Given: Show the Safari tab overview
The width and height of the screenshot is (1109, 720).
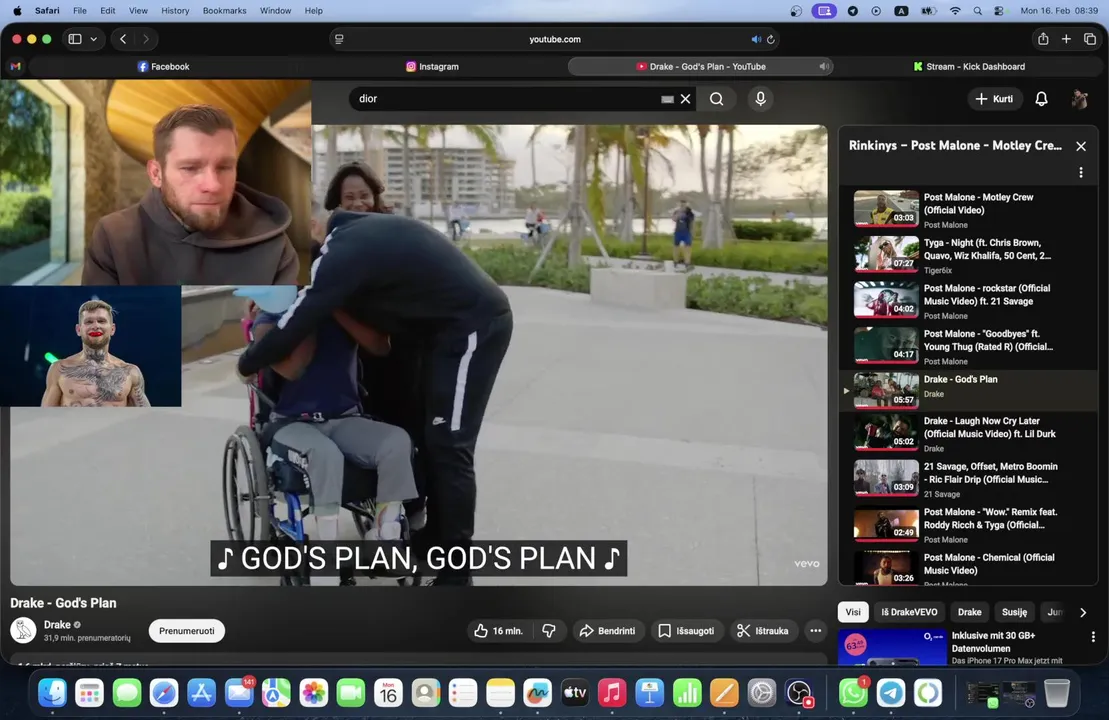Looking at the screenshot, I should pyautogui.click(x=1090, y=40).
